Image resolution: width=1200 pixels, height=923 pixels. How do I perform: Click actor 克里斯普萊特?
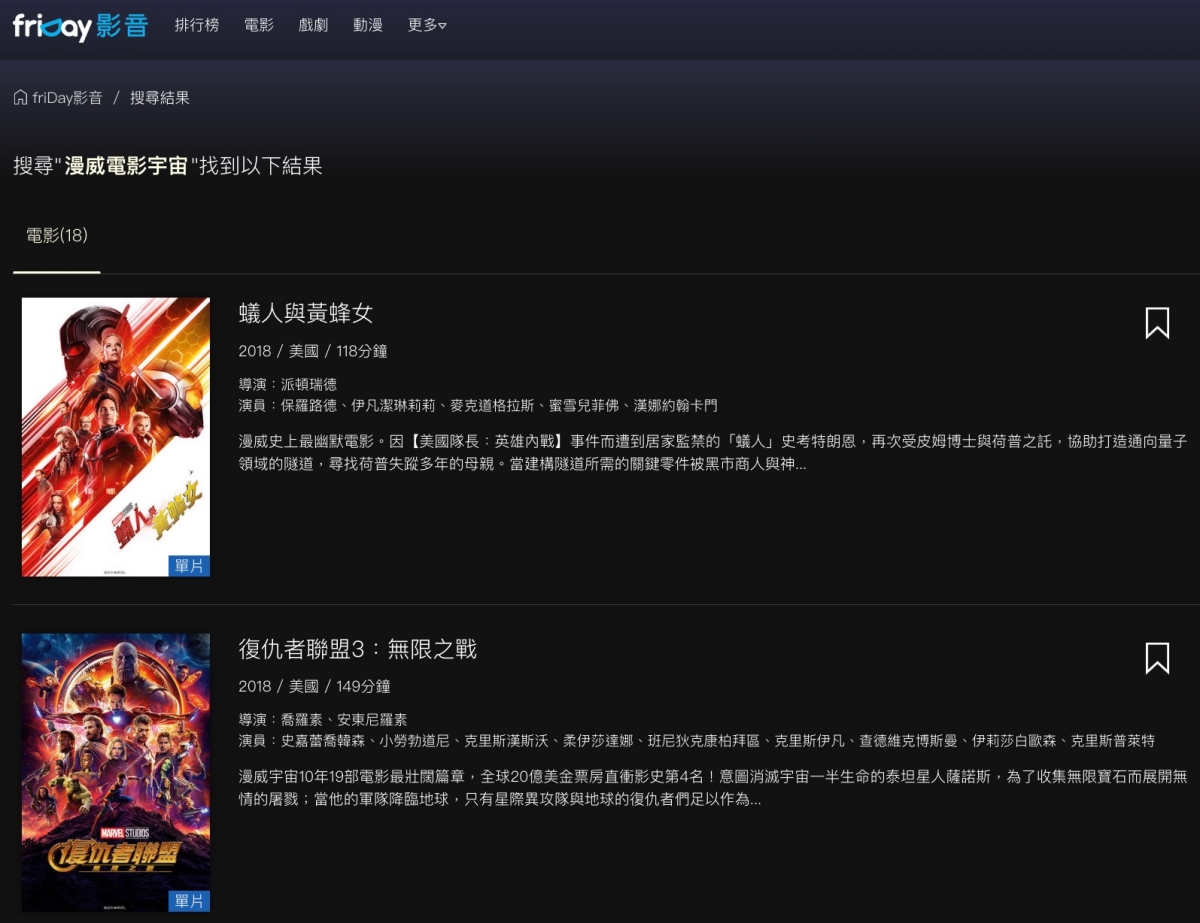click(1112, 741)
